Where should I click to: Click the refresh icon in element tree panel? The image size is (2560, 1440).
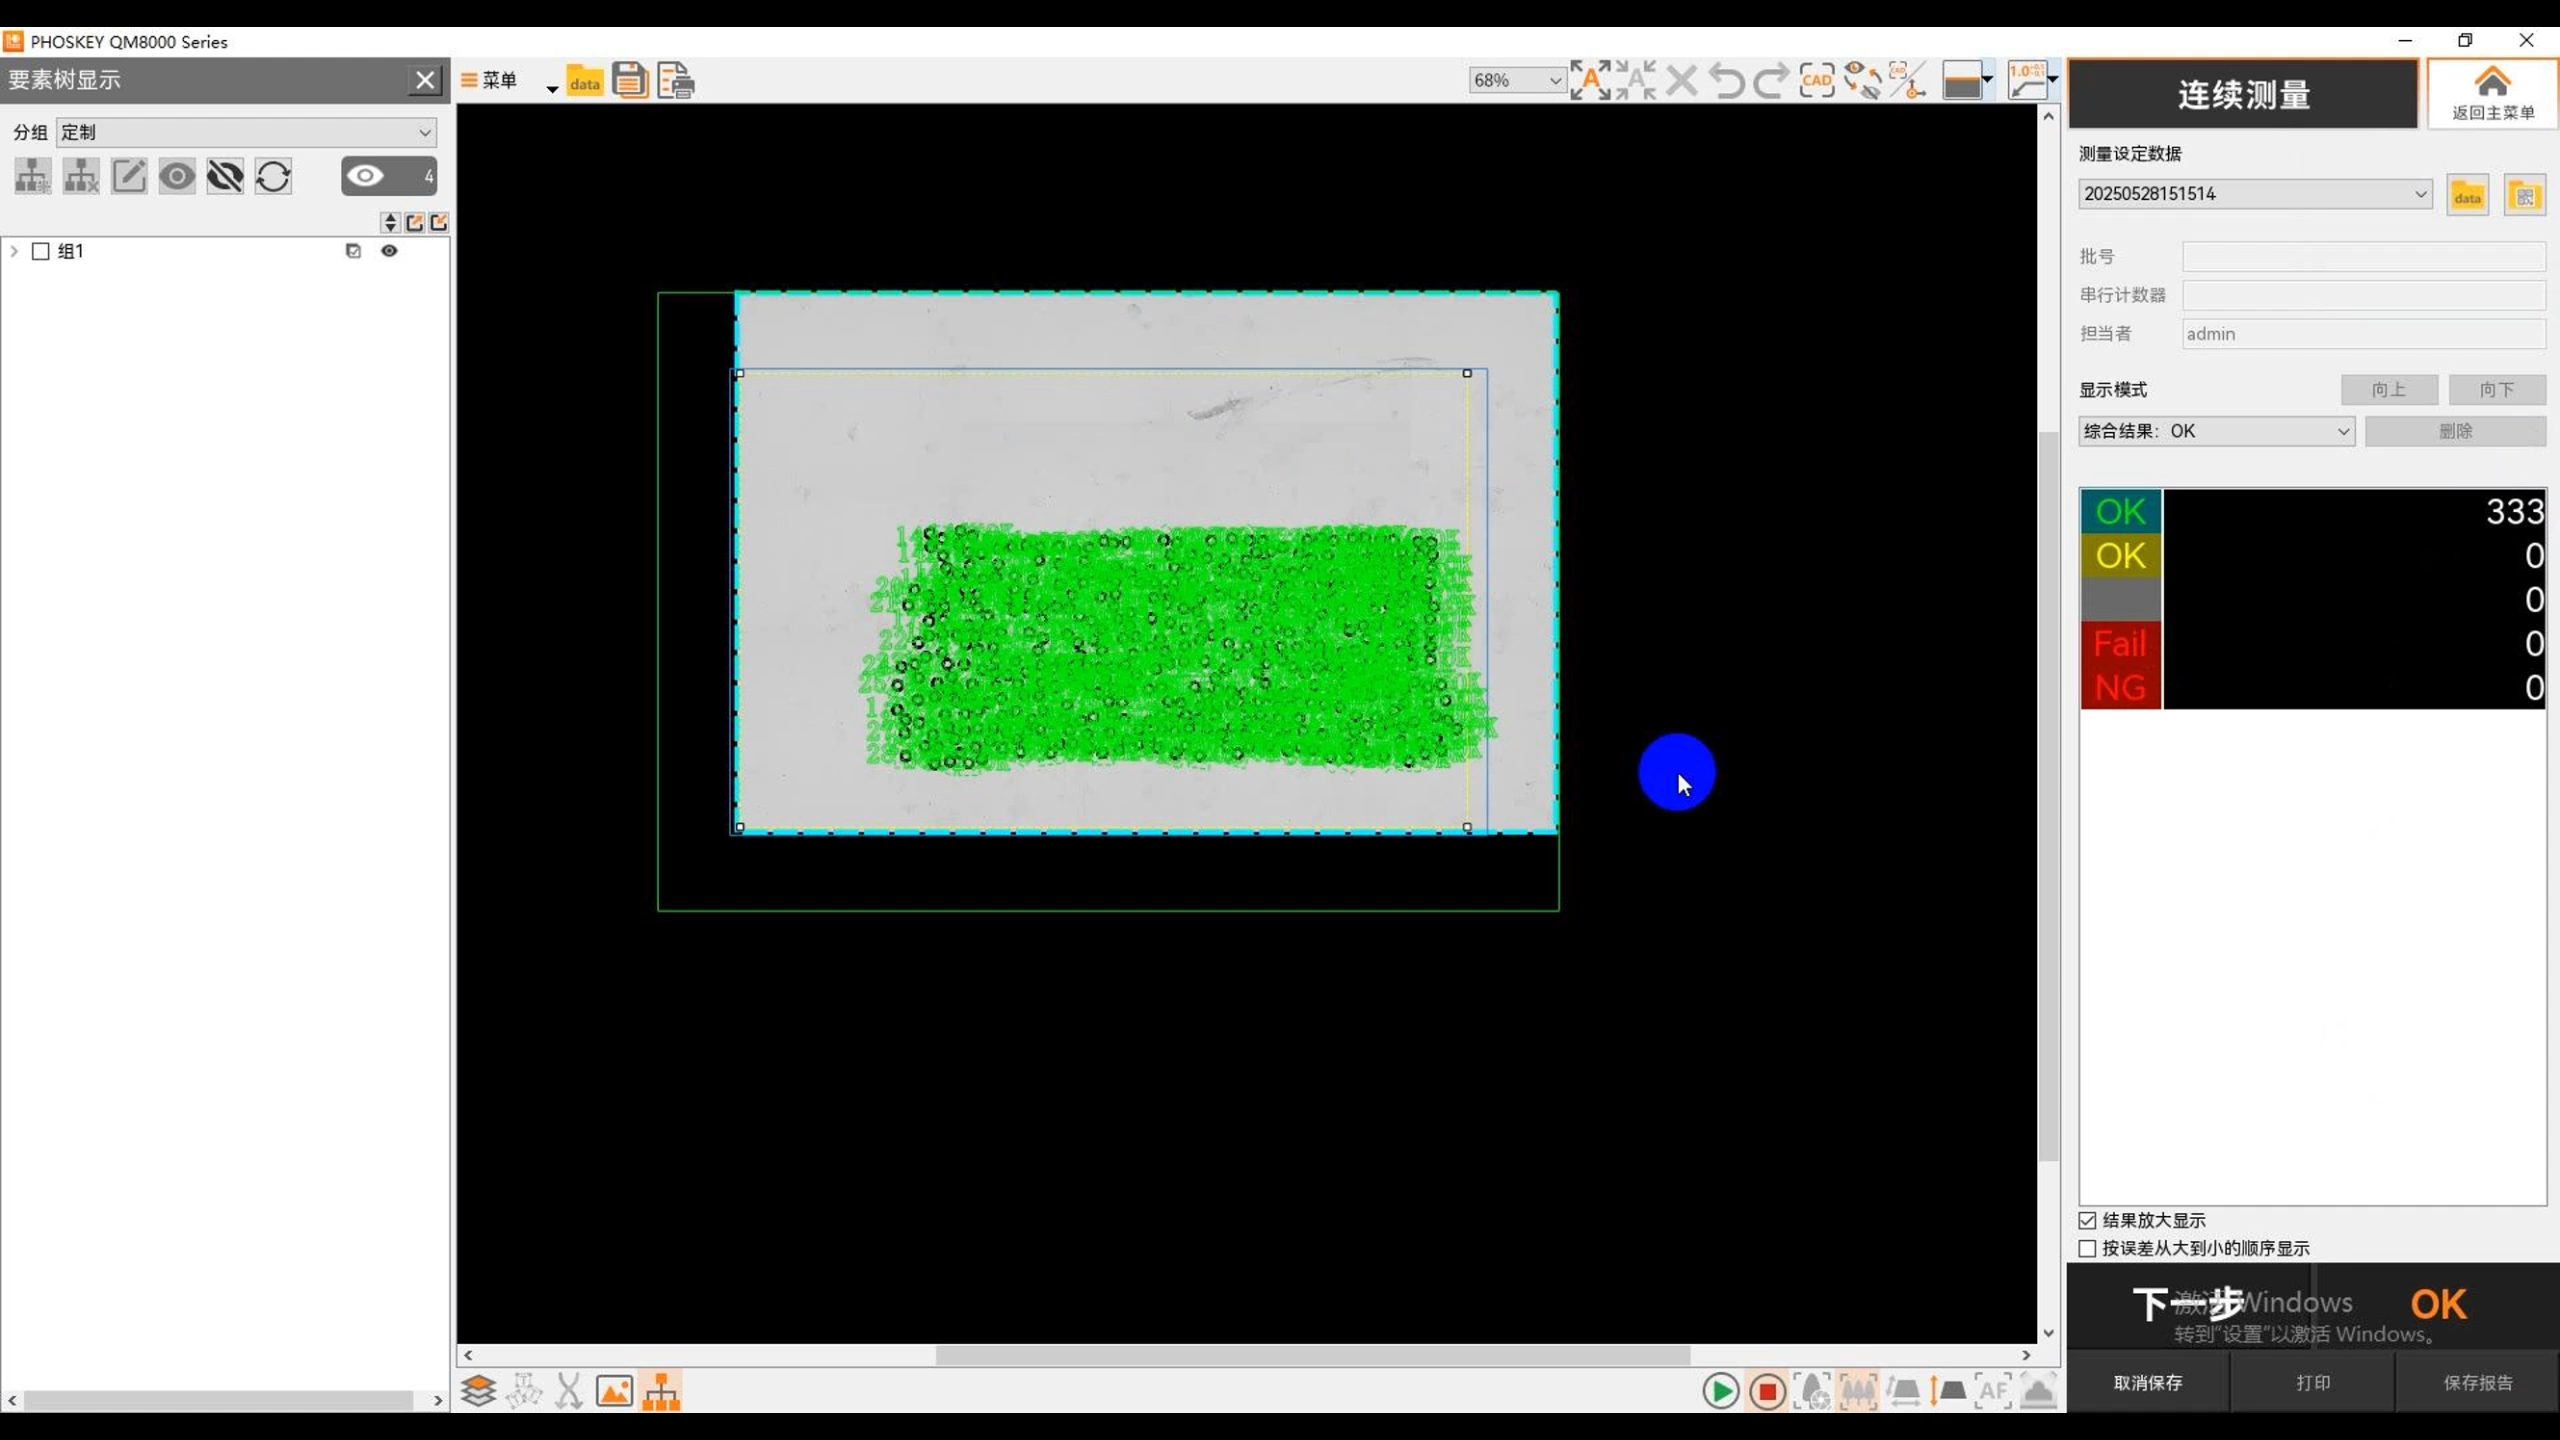click(x=273, y=177)
